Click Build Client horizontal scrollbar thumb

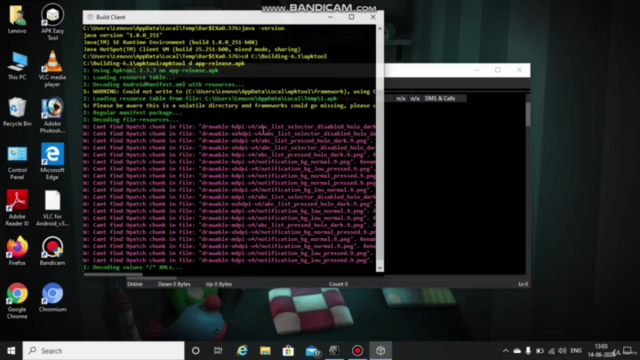point(113,275)
